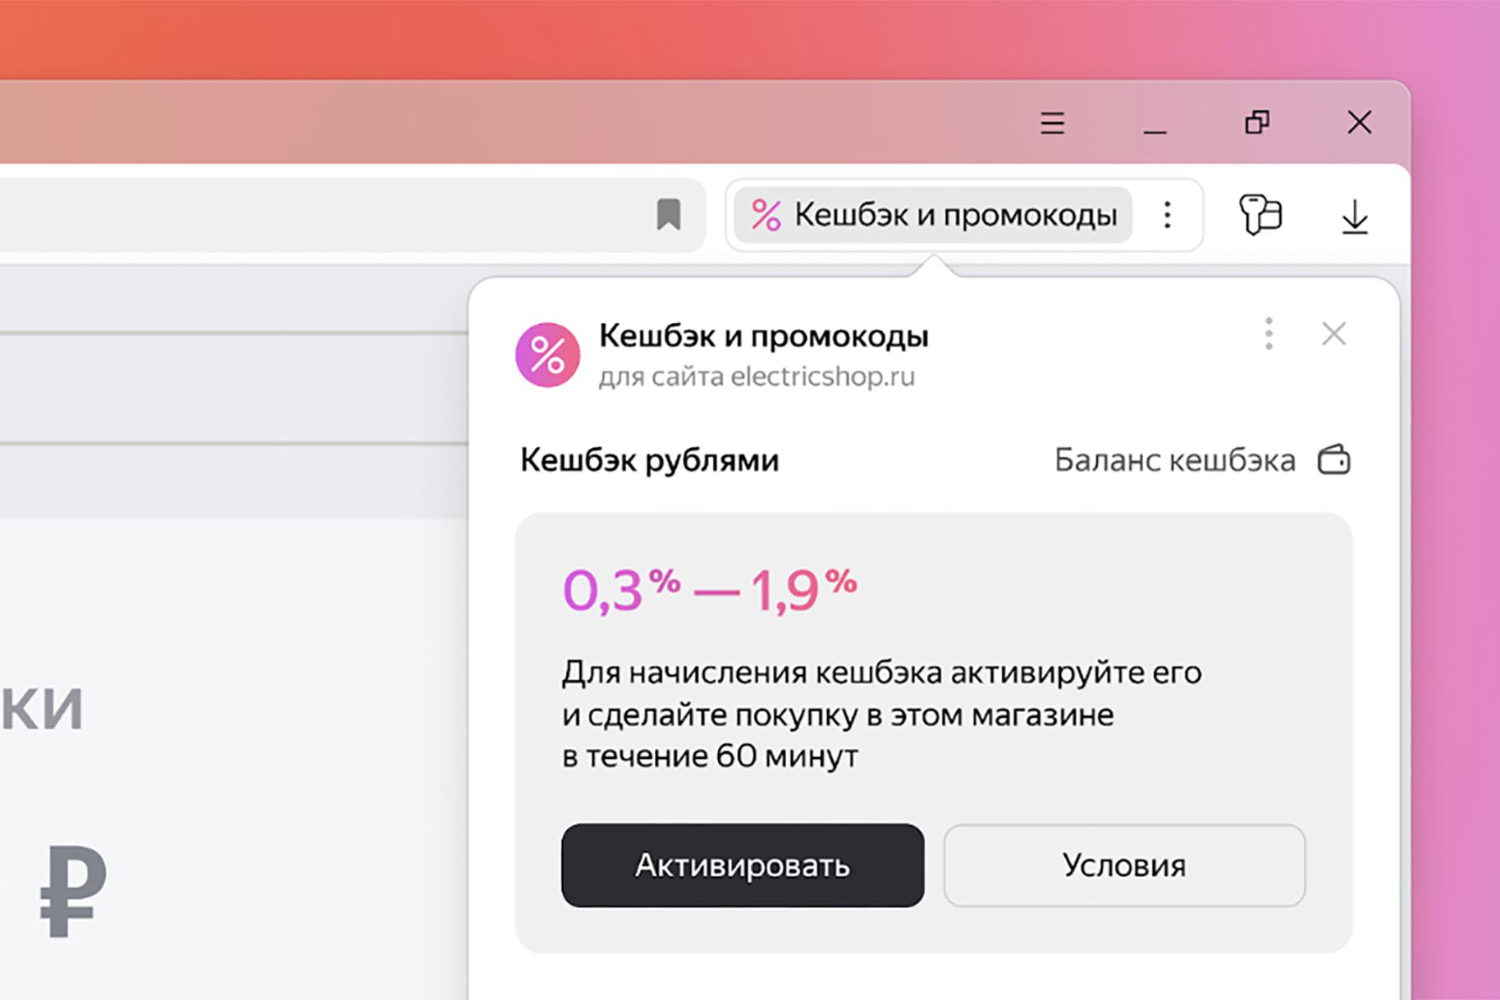Click the electricshop.ru site subtitle
Screen dimensions: 1500x1000
[x=757, y=377]
